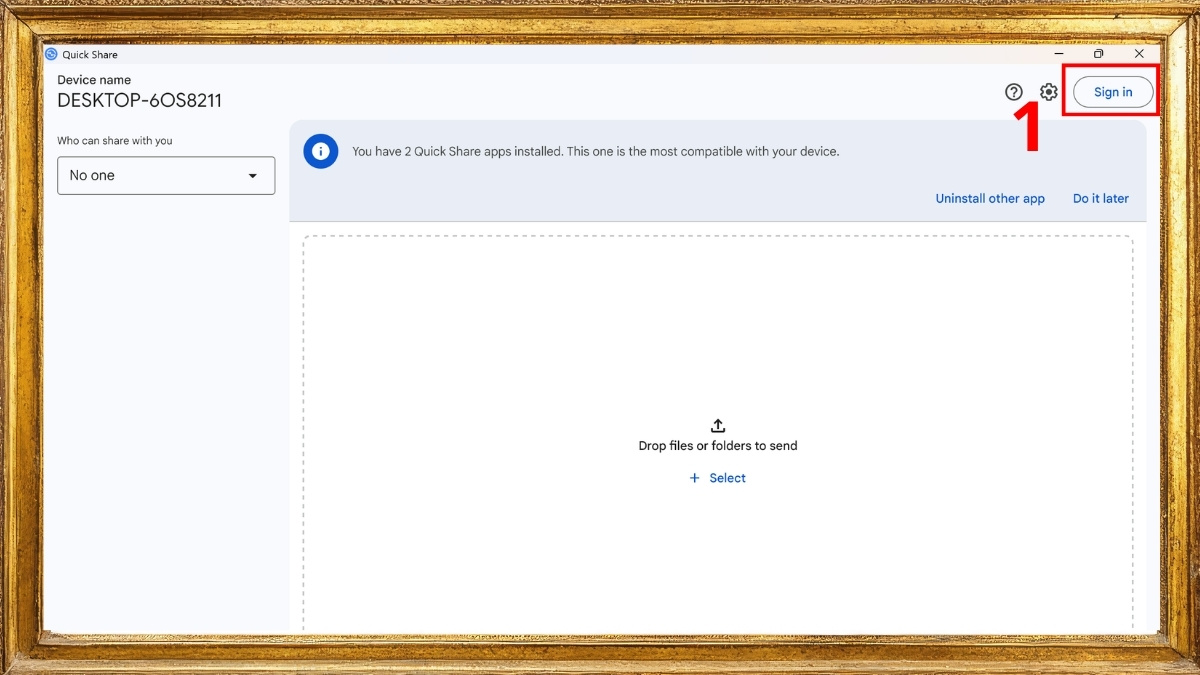The image size is (1200, 675).
Task: Close the Quick Share window
Action: 1139,54
